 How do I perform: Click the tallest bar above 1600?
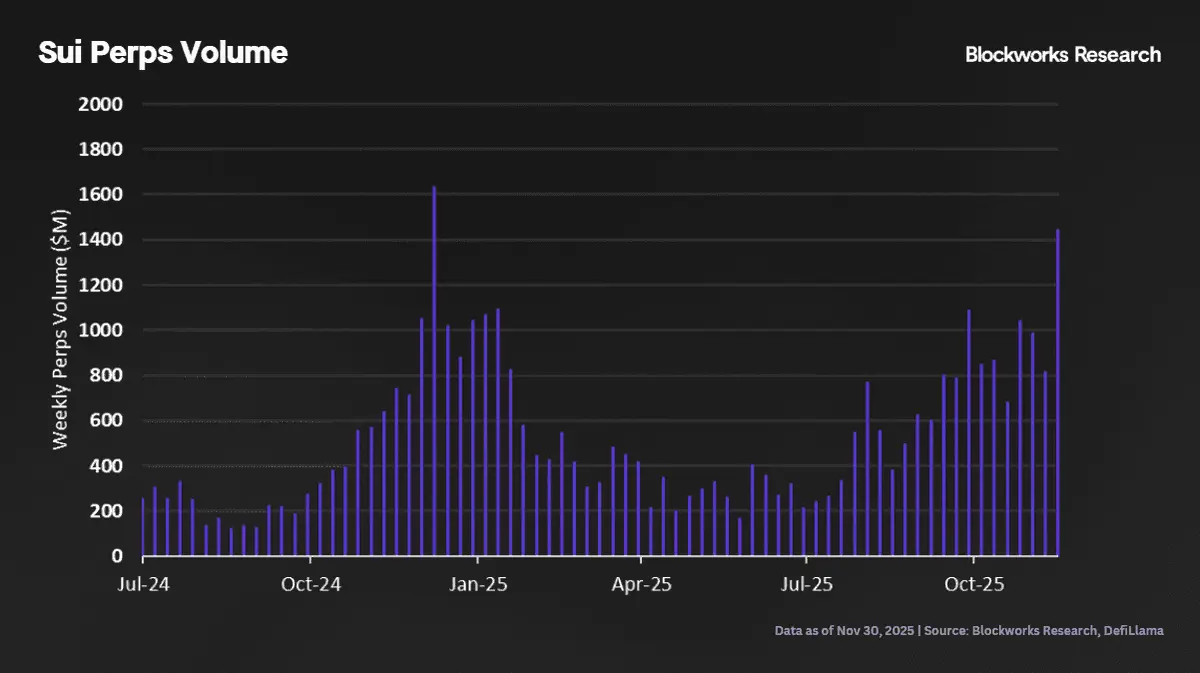434,370
